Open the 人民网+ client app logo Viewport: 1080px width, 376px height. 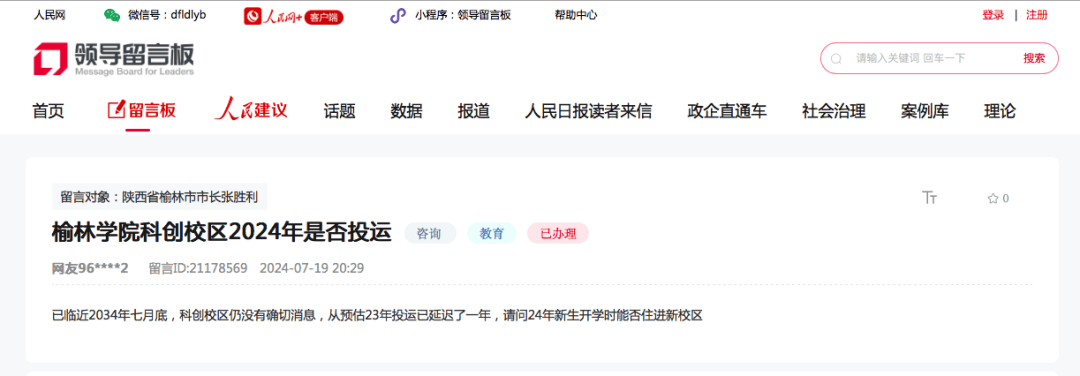tap(293, 16)
